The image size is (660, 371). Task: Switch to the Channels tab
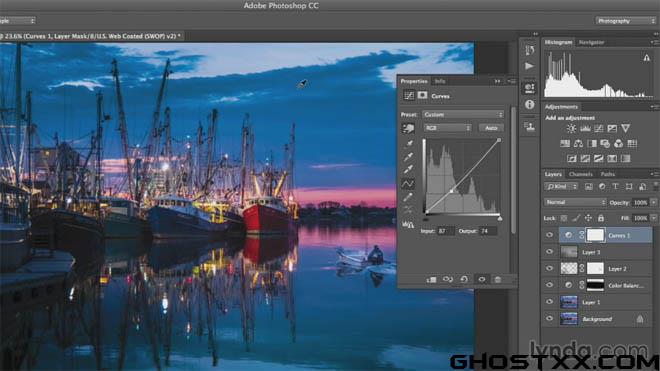point(580,174)
